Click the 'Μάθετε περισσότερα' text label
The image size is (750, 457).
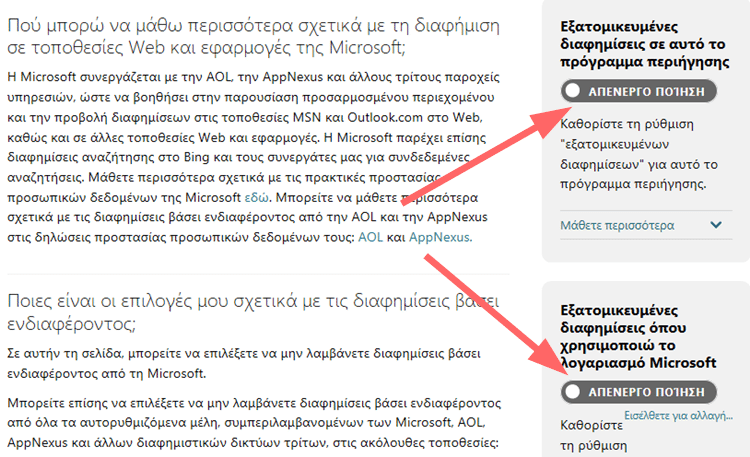(617, 225)
